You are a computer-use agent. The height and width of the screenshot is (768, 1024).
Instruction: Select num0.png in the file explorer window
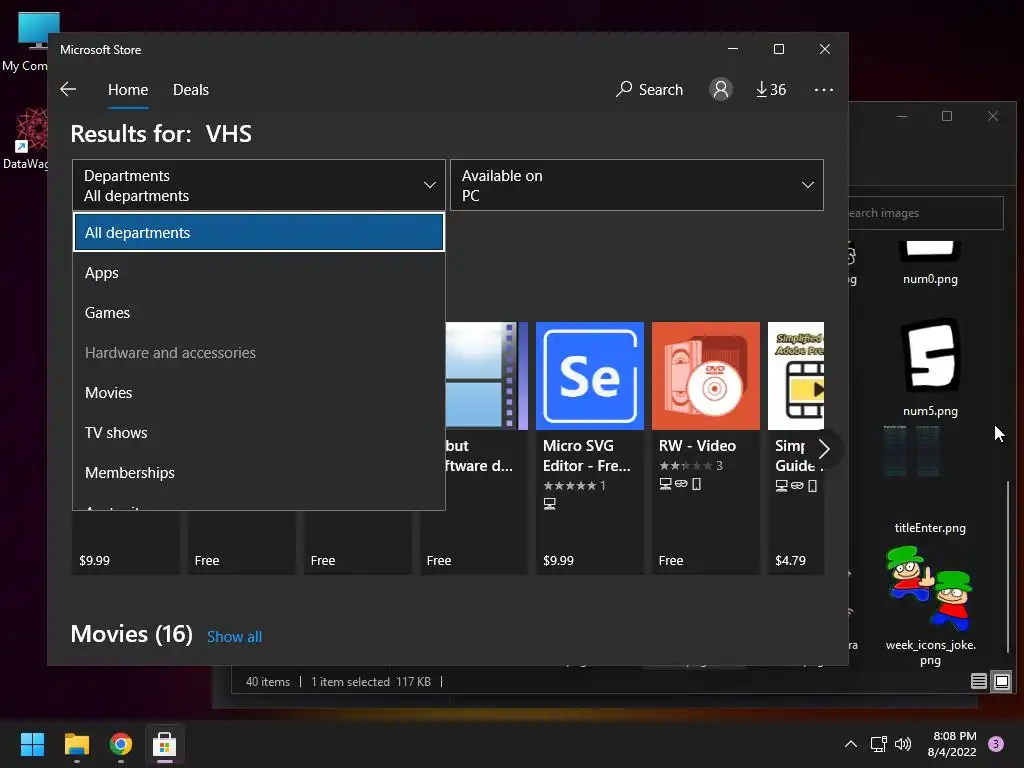[x=930, y=264]
